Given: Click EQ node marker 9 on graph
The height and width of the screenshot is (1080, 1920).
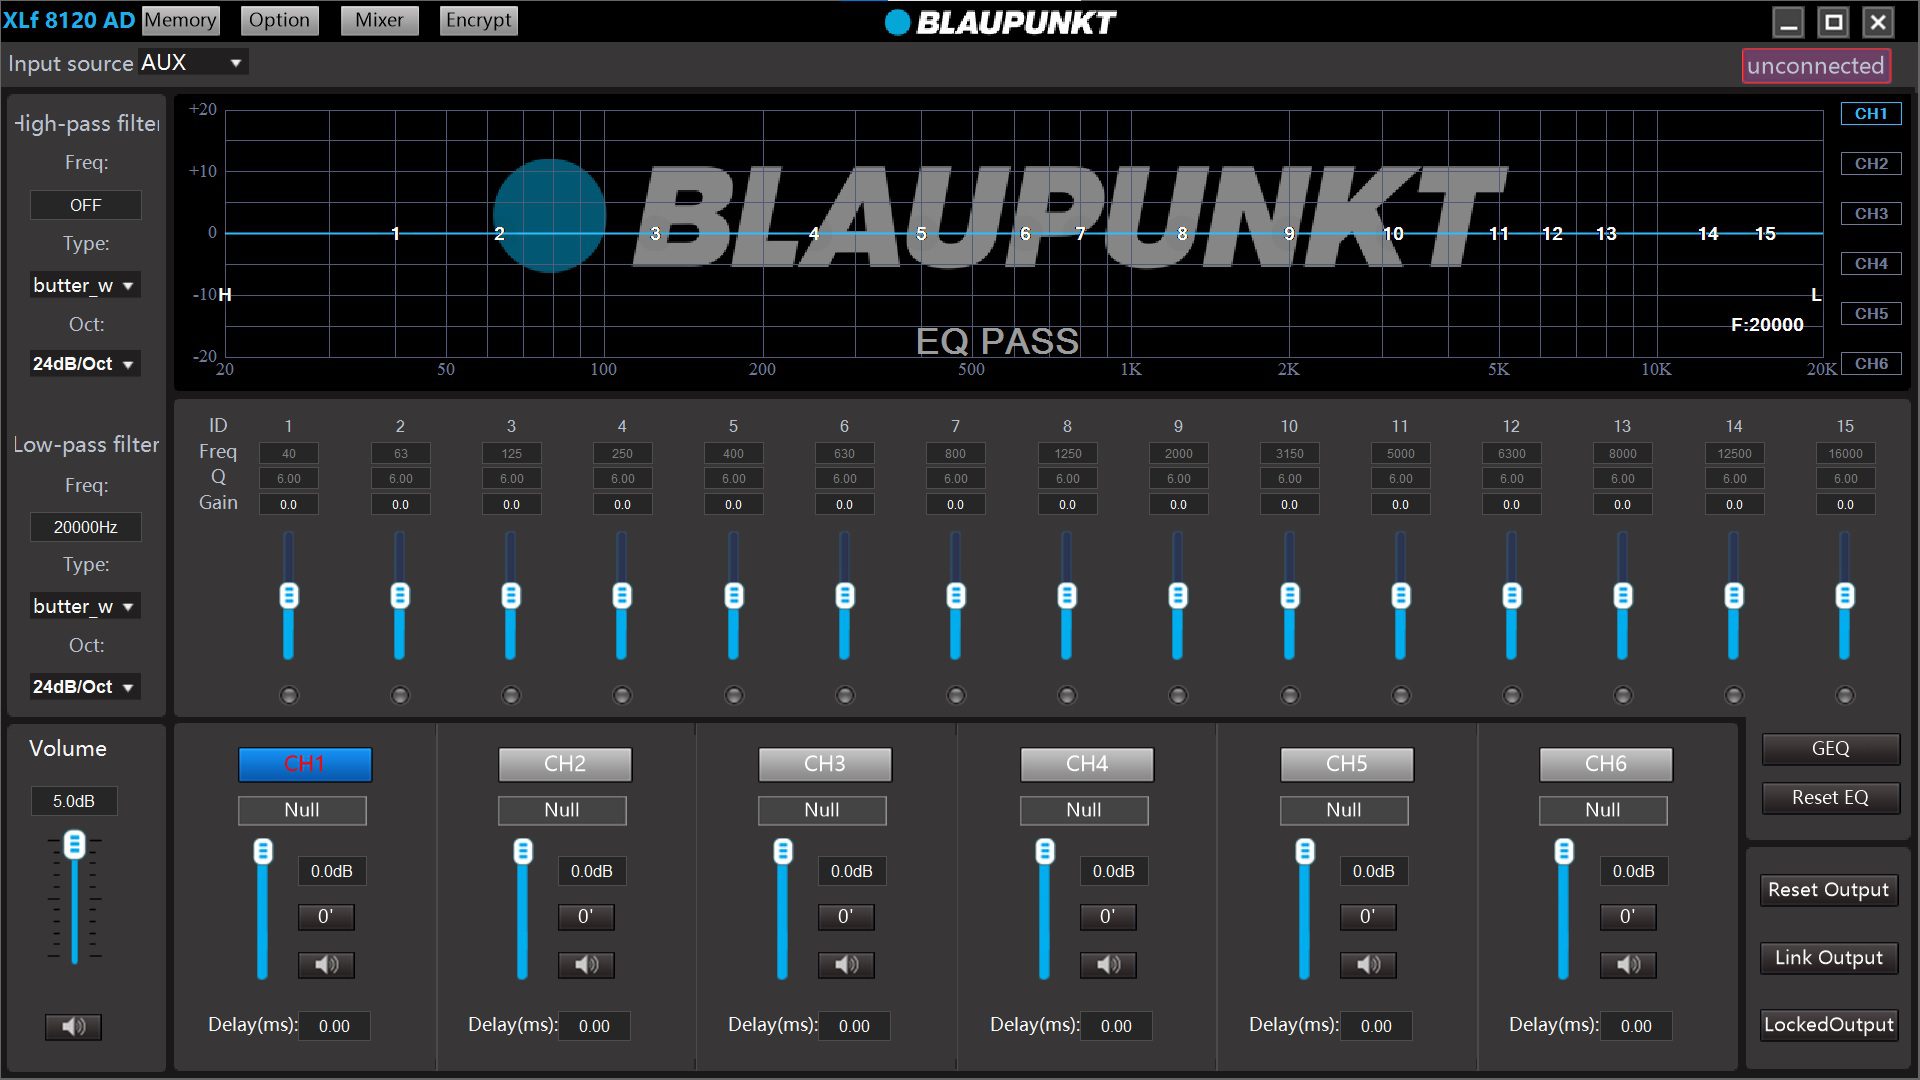Looking at the screenshot, I should click(1289, 234).
